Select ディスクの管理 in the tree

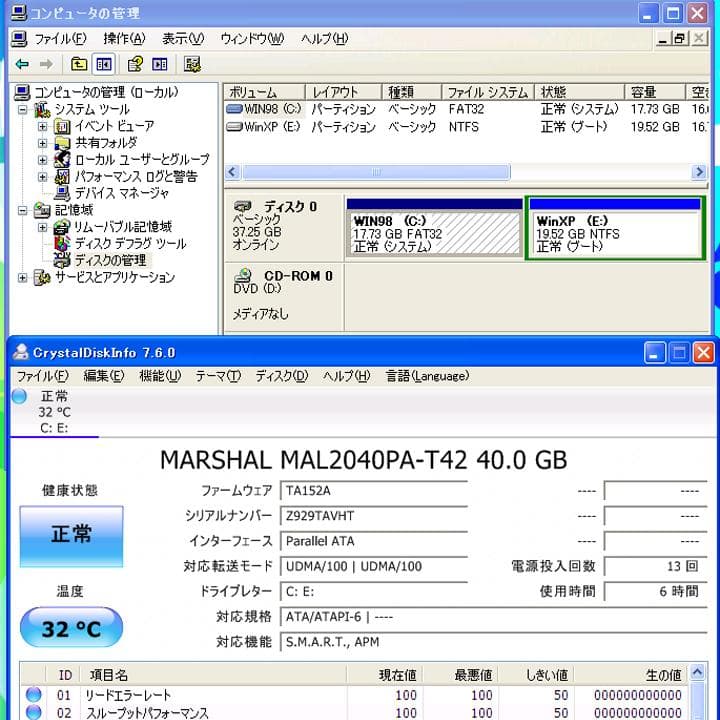pos(111,260)
